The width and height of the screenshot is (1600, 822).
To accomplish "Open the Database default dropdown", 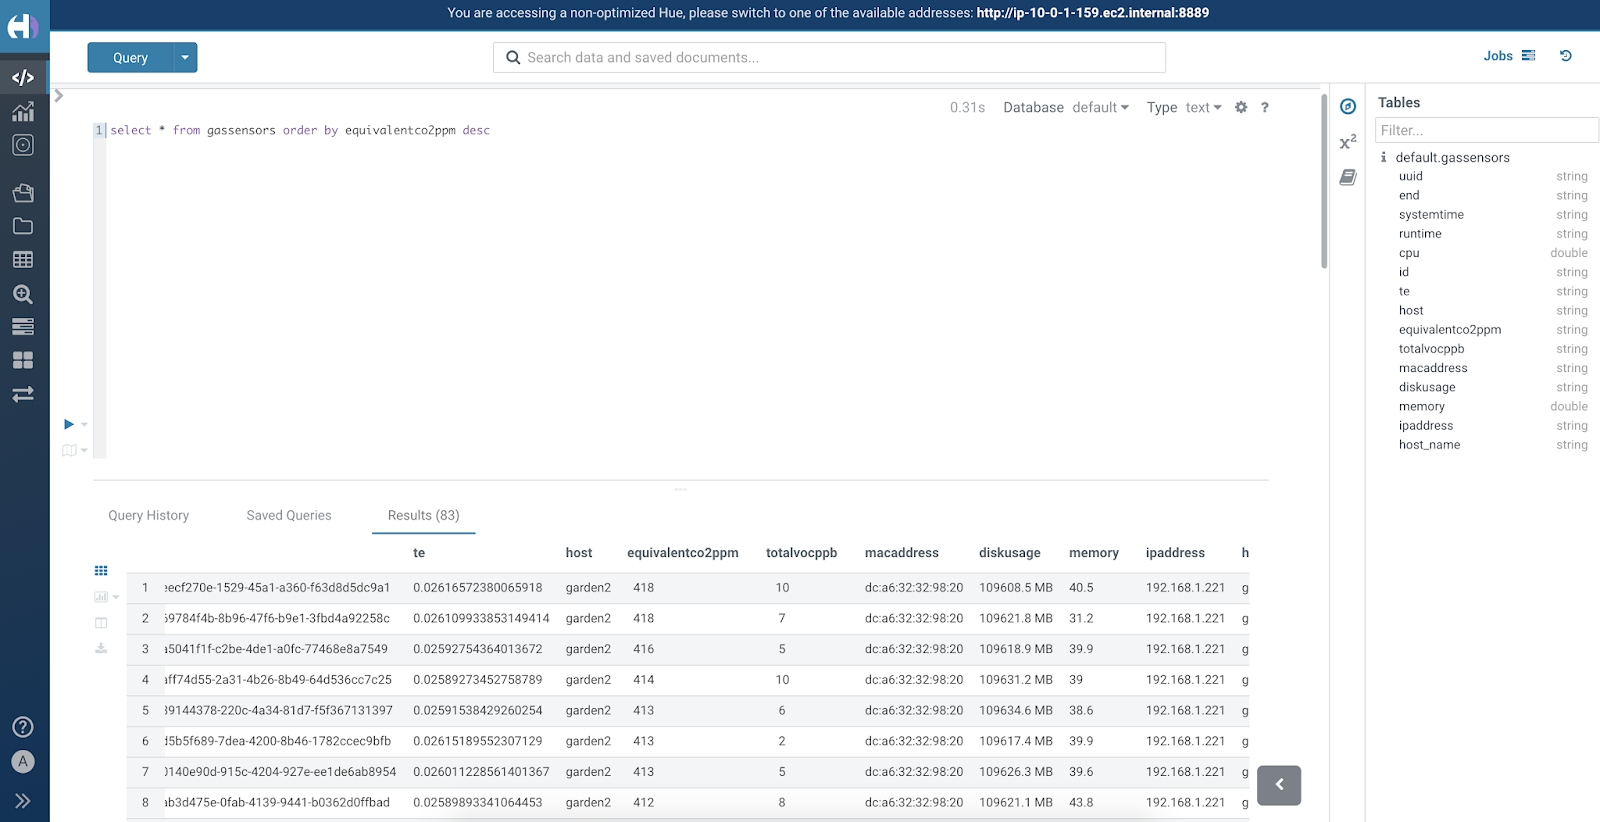I will [x=1101, y=107].
